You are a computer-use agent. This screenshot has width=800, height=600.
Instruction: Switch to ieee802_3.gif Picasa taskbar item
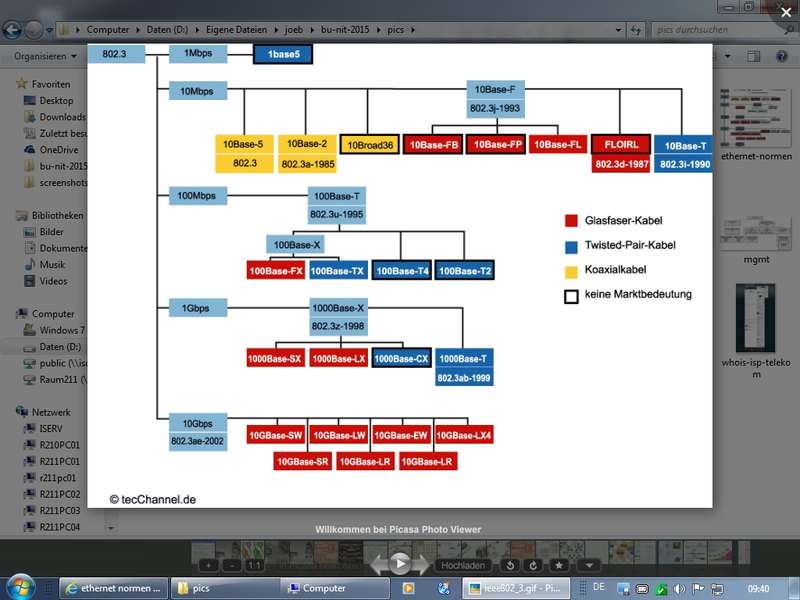517,588
